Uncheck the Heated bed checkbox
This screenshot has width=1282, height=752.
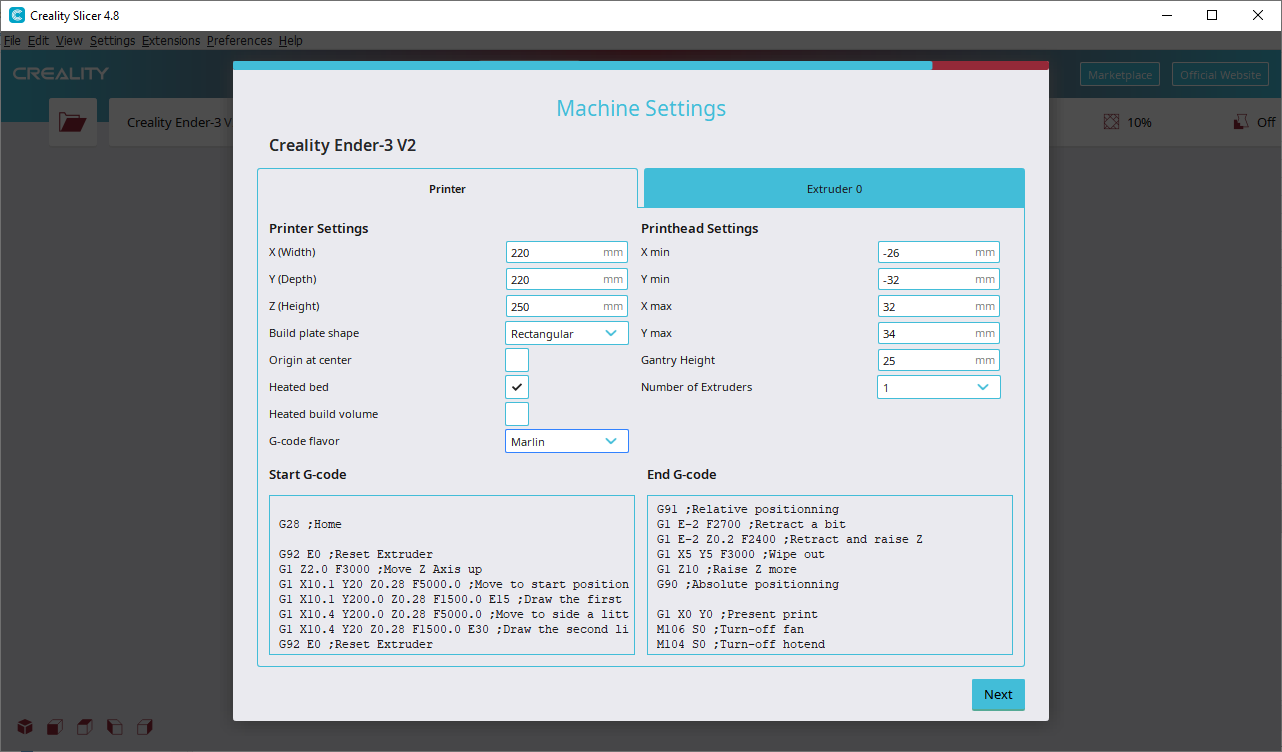pos(517,387)
